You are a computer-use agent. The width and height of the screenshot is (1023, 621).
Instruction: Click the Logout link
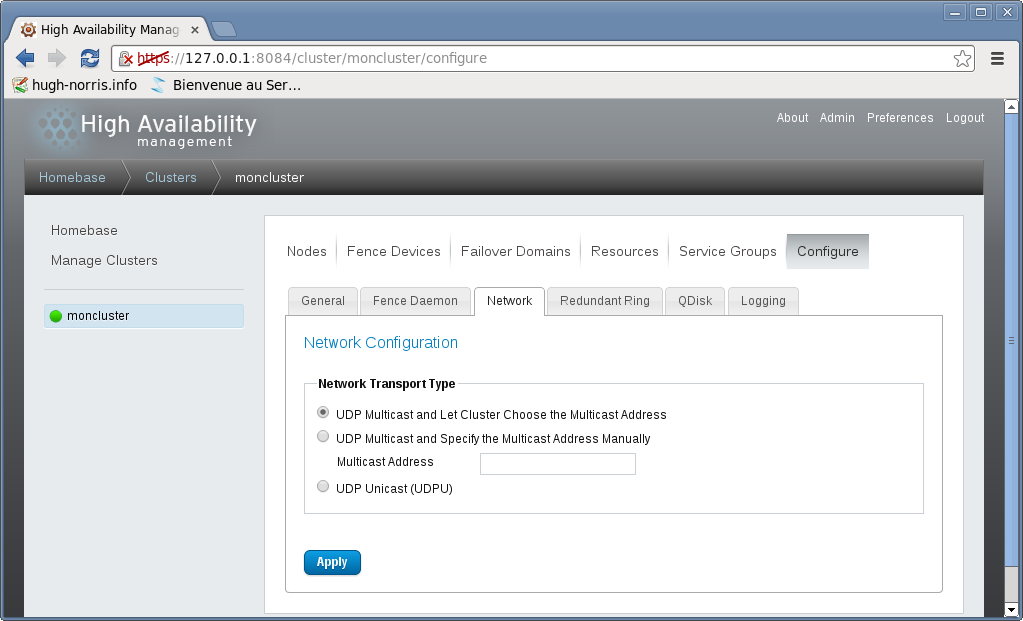pos(965,118)
